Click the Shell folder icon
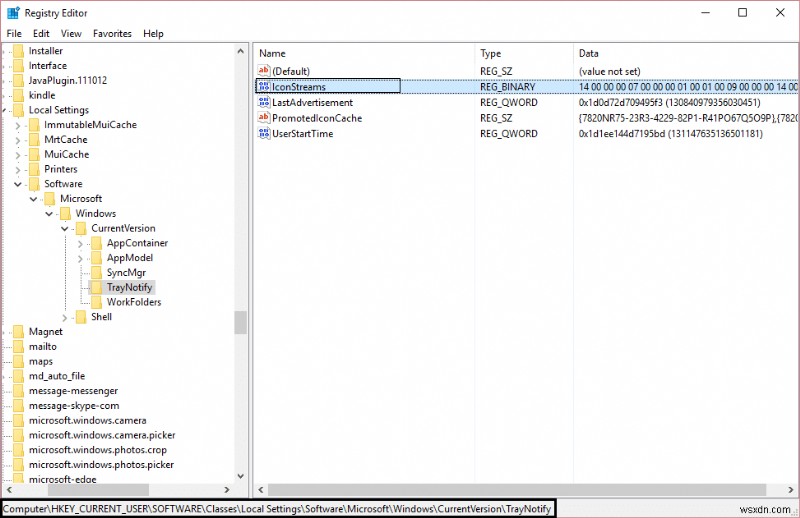Image resolution: width=800 pixels, height=518 pixels. pyautogui.click(x=81, y=317)
